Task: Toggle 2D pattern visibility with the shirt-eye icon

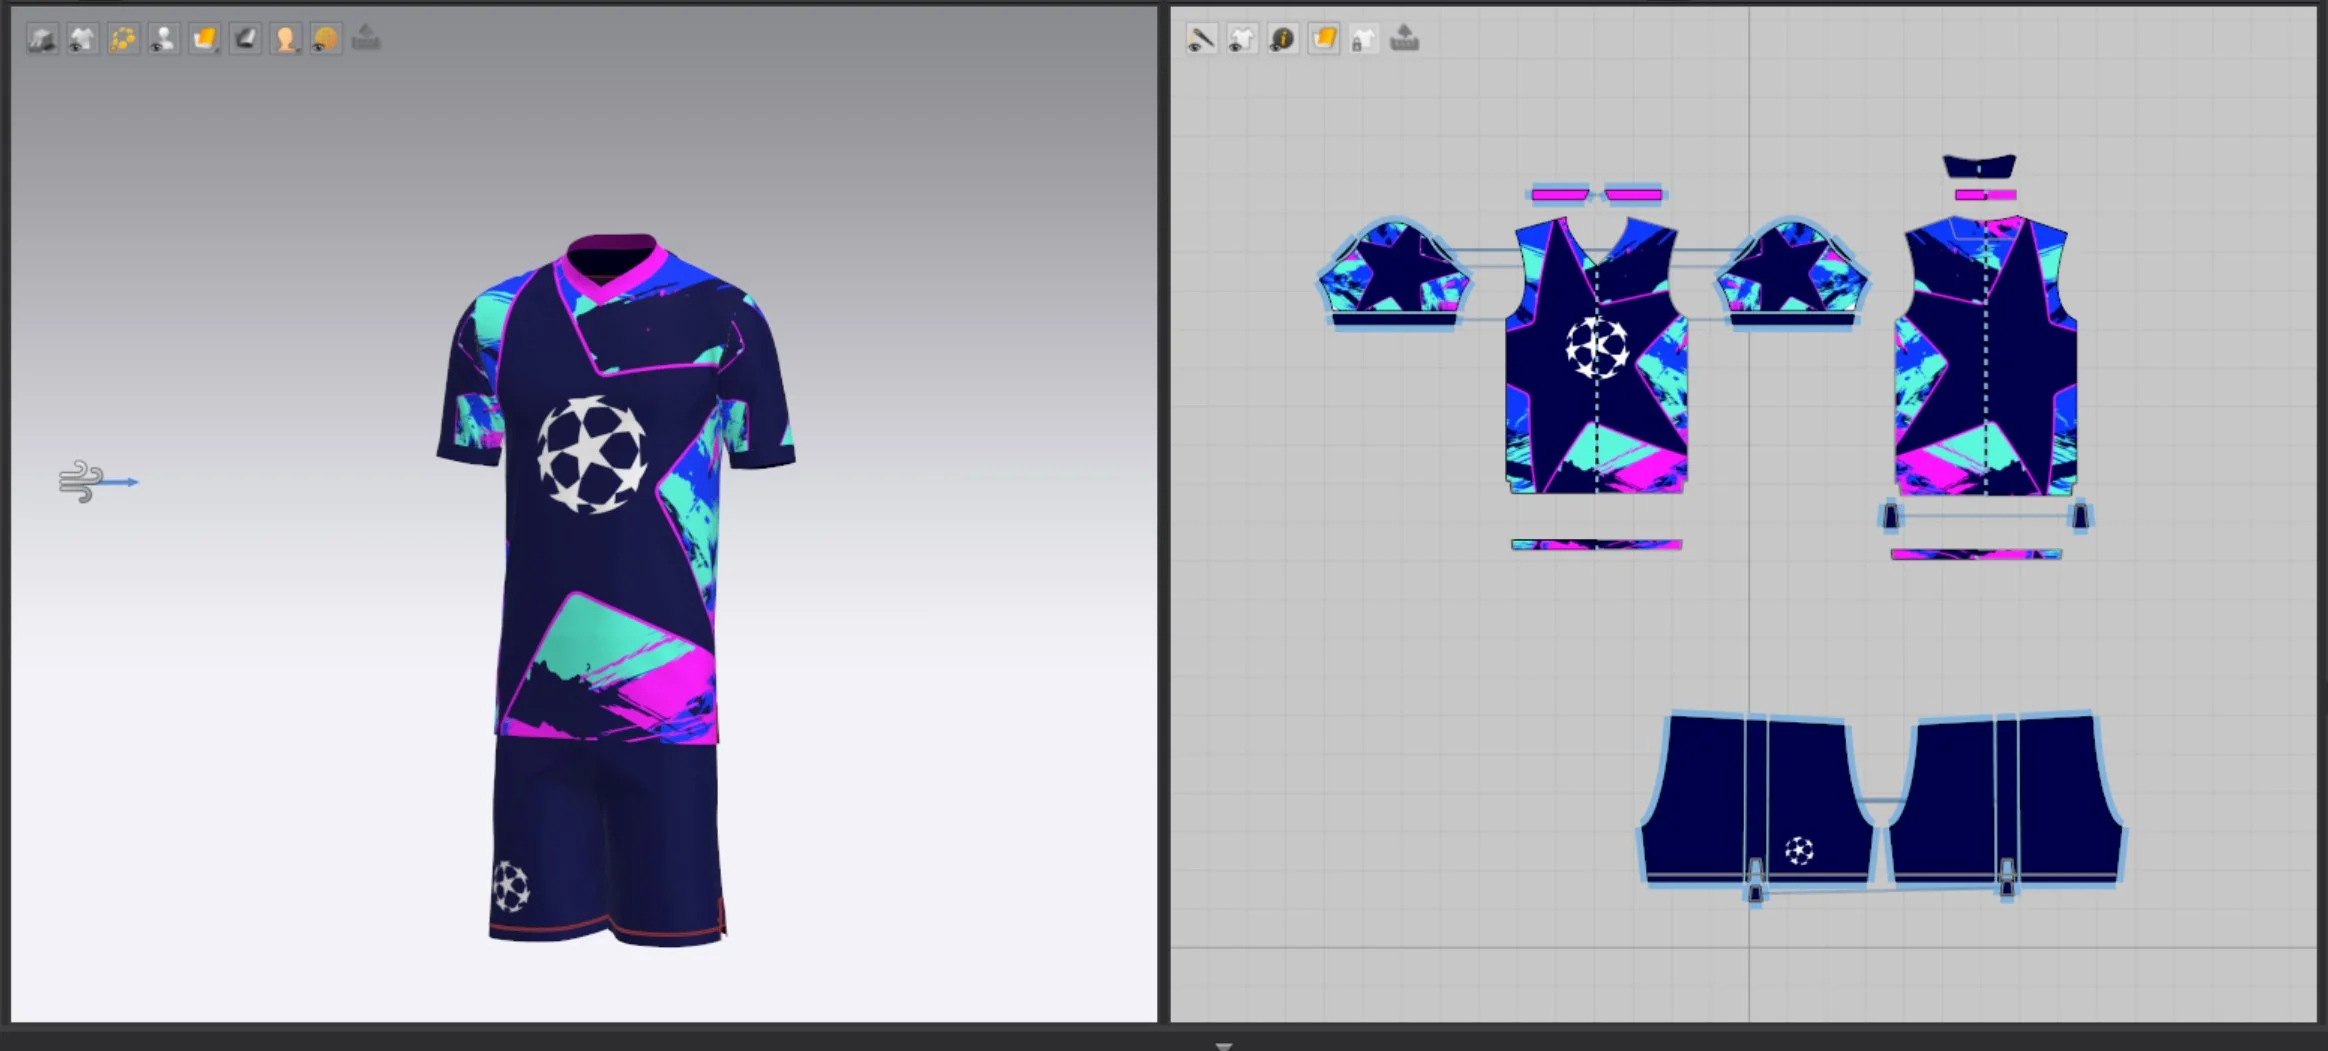Action: [1242, 39]
